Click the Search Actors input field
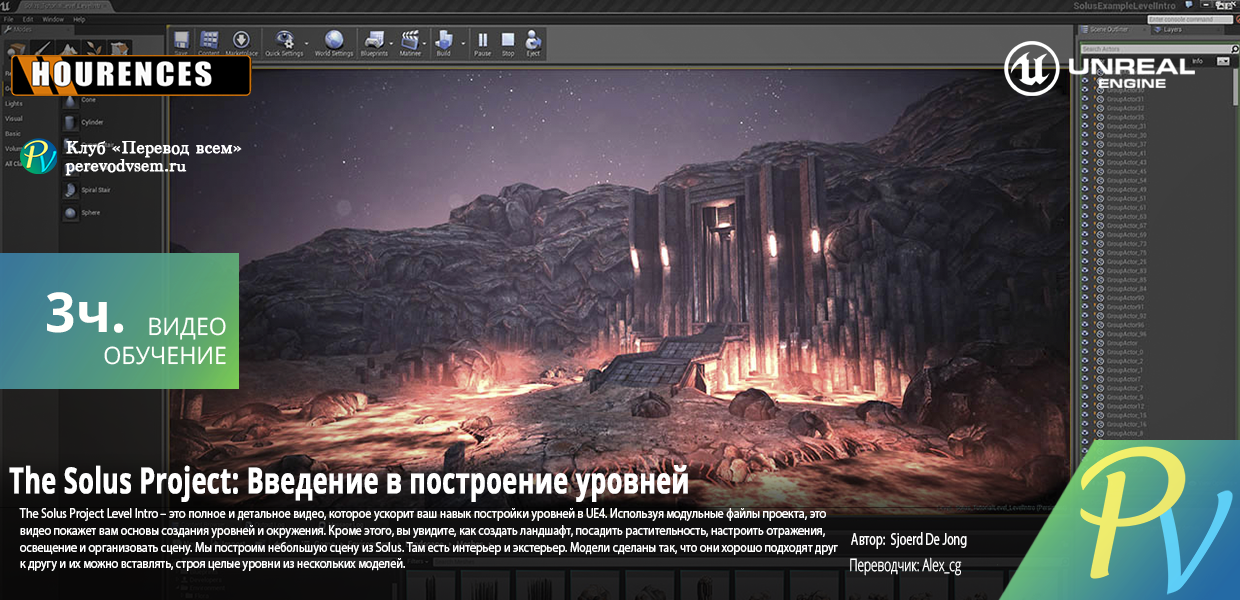The image size is (1240, 600). pos(1155,49)
